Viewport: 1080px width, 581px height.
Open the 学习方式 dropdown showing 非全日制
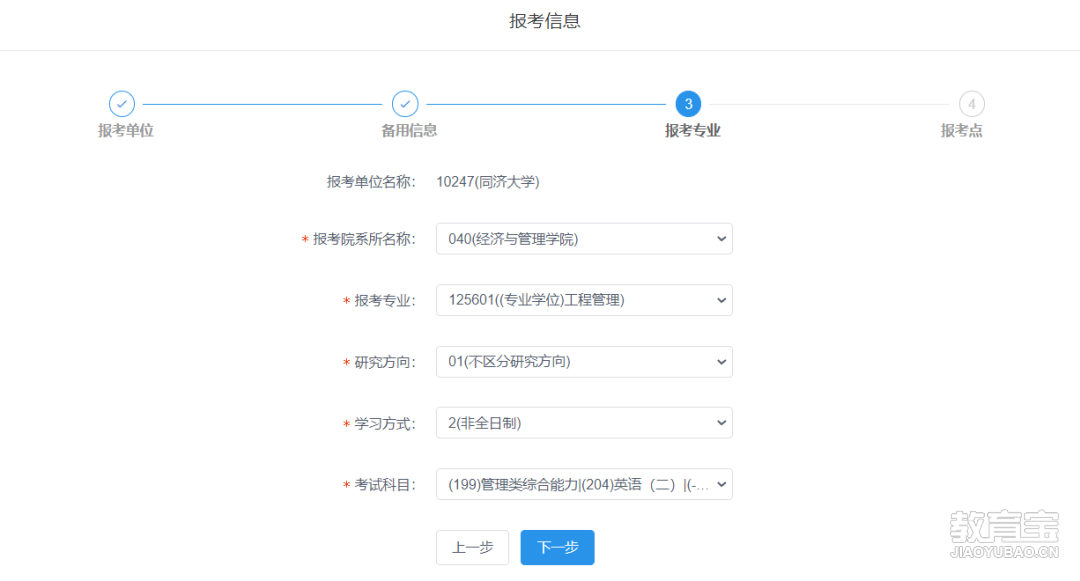(x=584, y=423)
